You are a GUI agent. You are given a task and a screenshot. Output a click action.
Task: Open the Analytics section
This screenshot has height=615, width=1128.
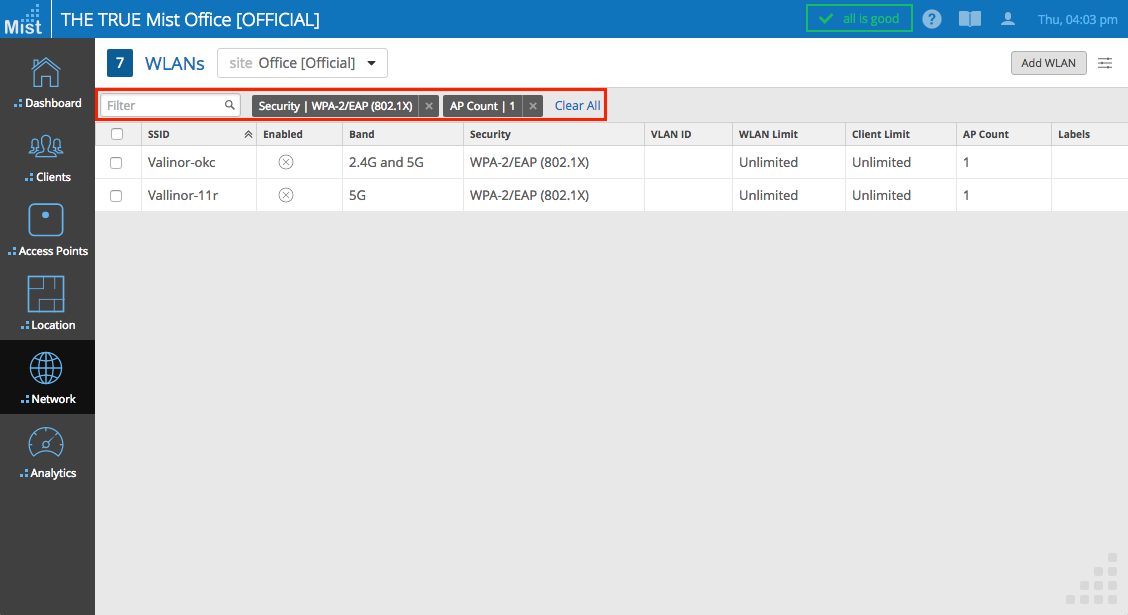(x=47, y=452)
